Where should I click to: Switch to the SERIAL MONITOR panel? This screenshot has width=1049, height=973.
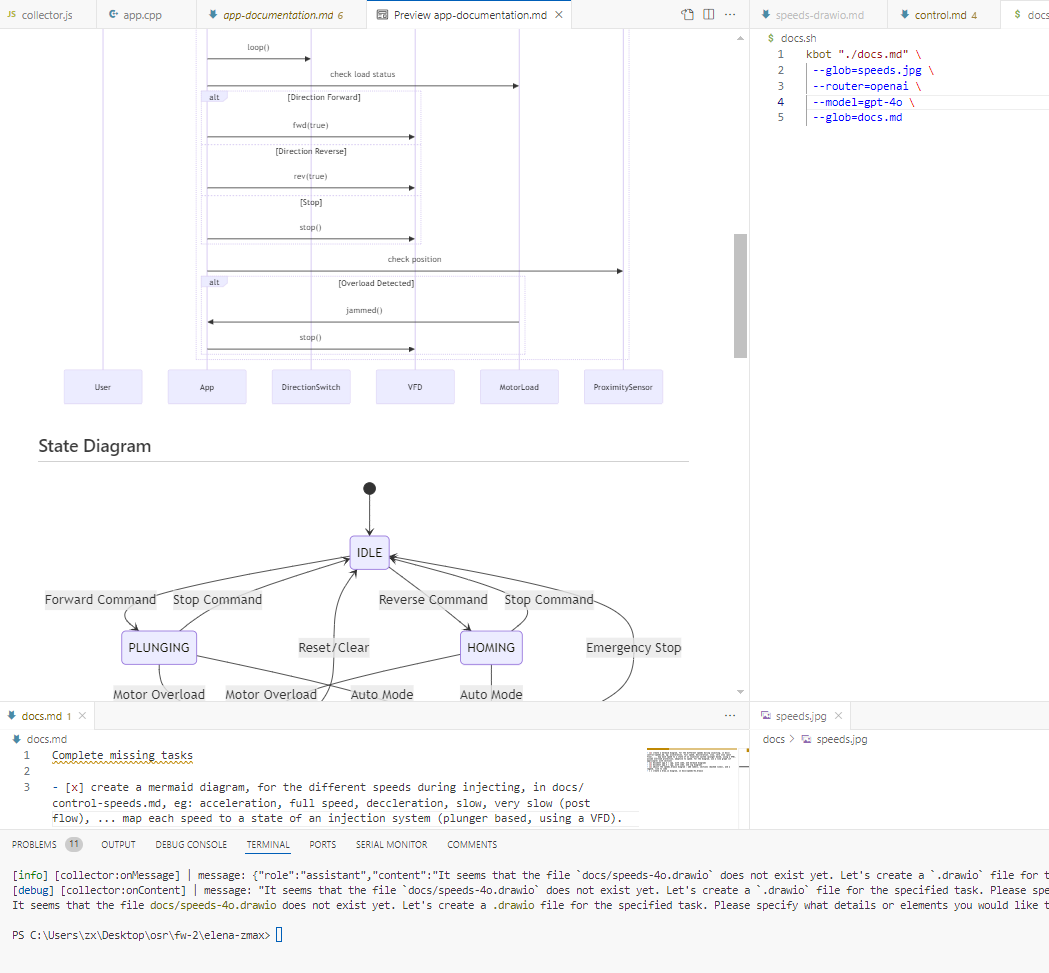point(391,844)
